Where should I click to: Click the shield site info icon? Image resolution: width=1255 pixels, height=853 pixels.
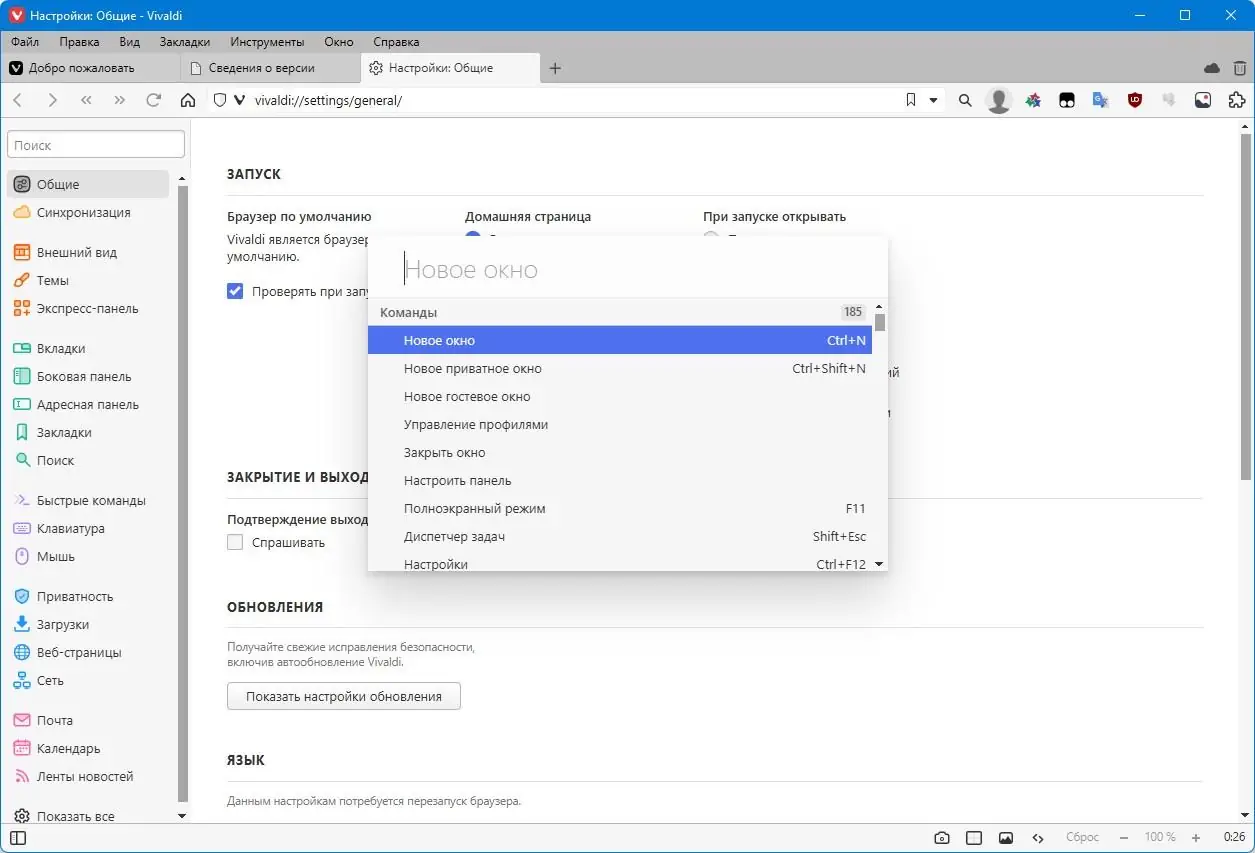click(x=220, y=100)
